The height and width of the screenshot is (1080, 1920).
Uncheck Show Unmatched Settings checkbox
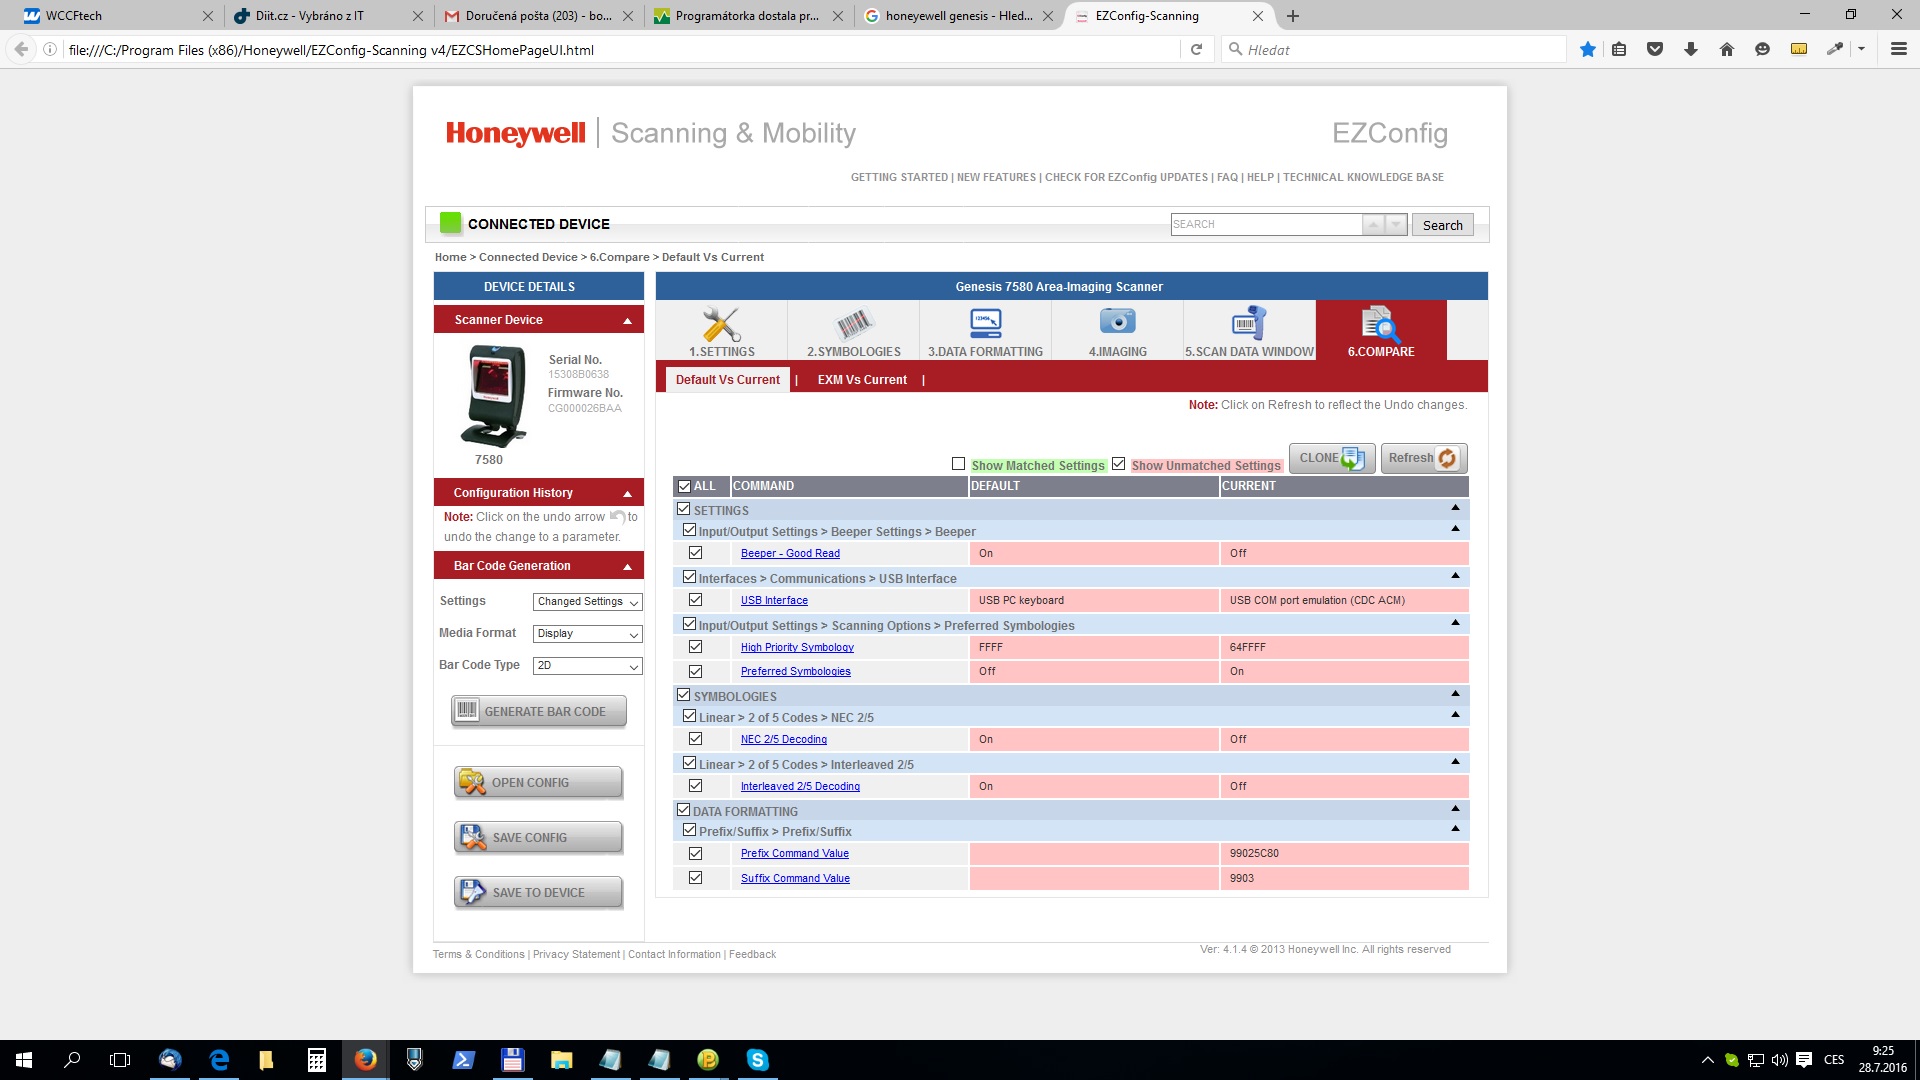(1118, 464)
